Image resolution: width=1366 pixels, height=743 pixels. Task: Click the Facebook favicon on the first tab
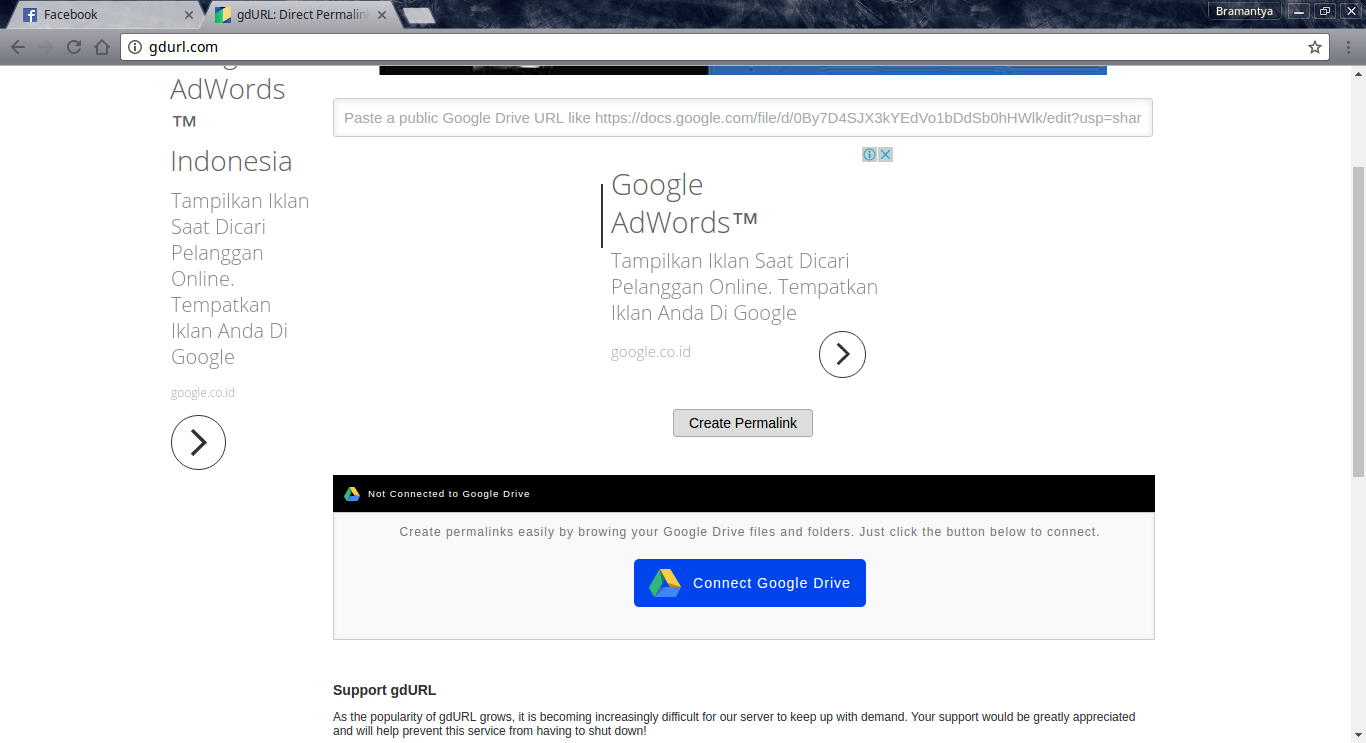(30, 15)
